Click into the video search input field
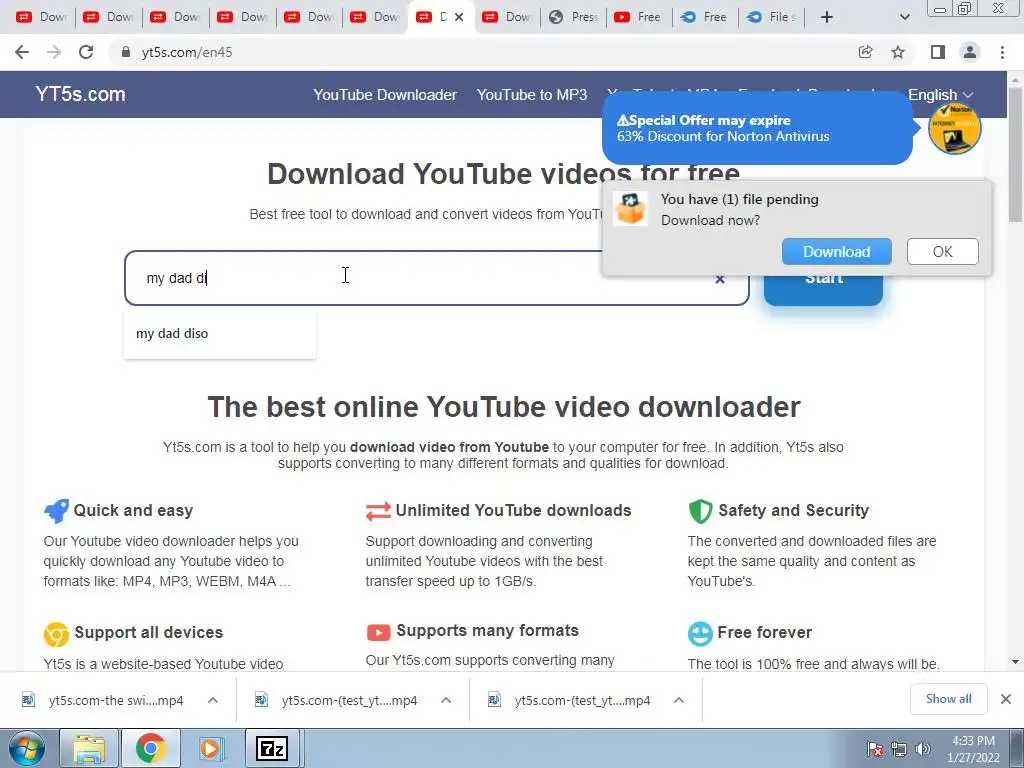Screen dimensions: 1024x768 (x=436, y=278)
